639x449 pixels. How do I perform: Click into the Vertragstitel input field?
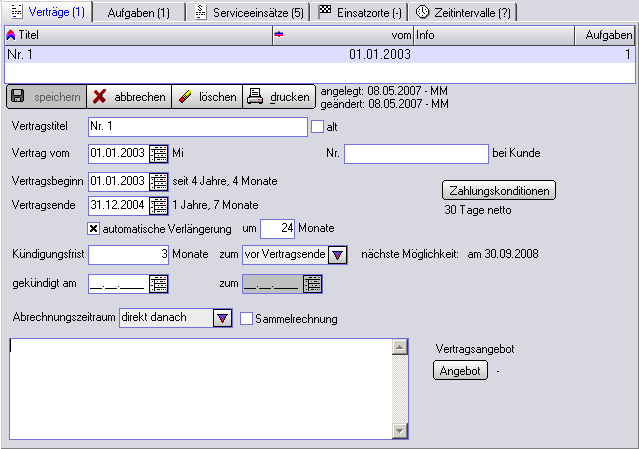196,127
